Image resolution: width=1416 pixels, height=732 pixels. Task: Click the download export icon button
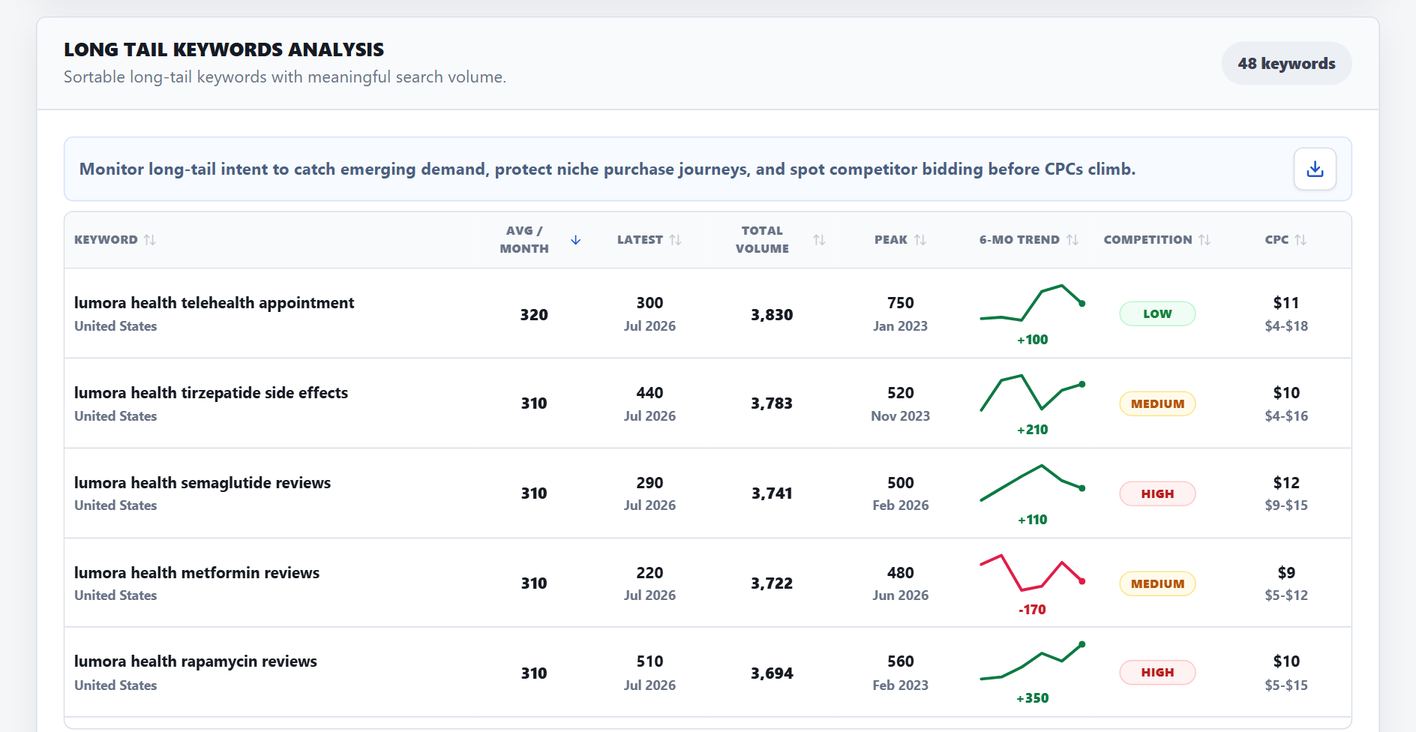pos(1315,169)
